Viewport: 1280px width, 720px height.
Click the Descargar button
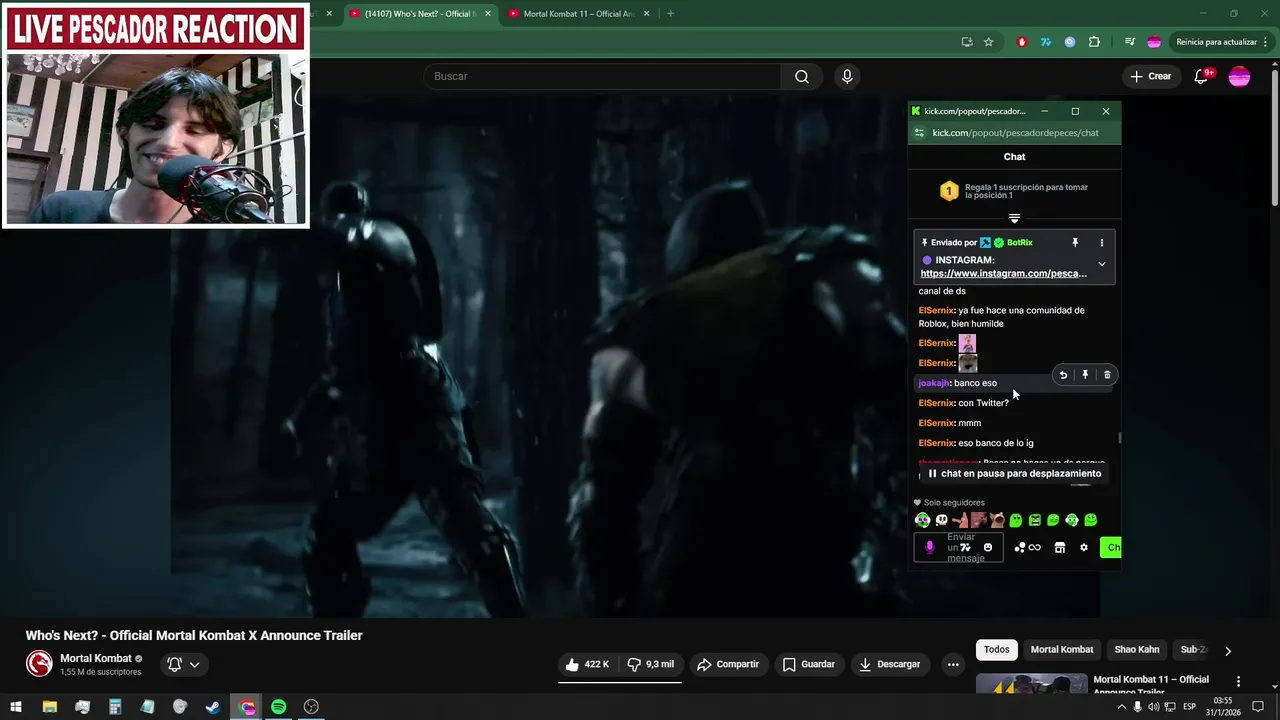pyautogui.click(x=889, y=664)
